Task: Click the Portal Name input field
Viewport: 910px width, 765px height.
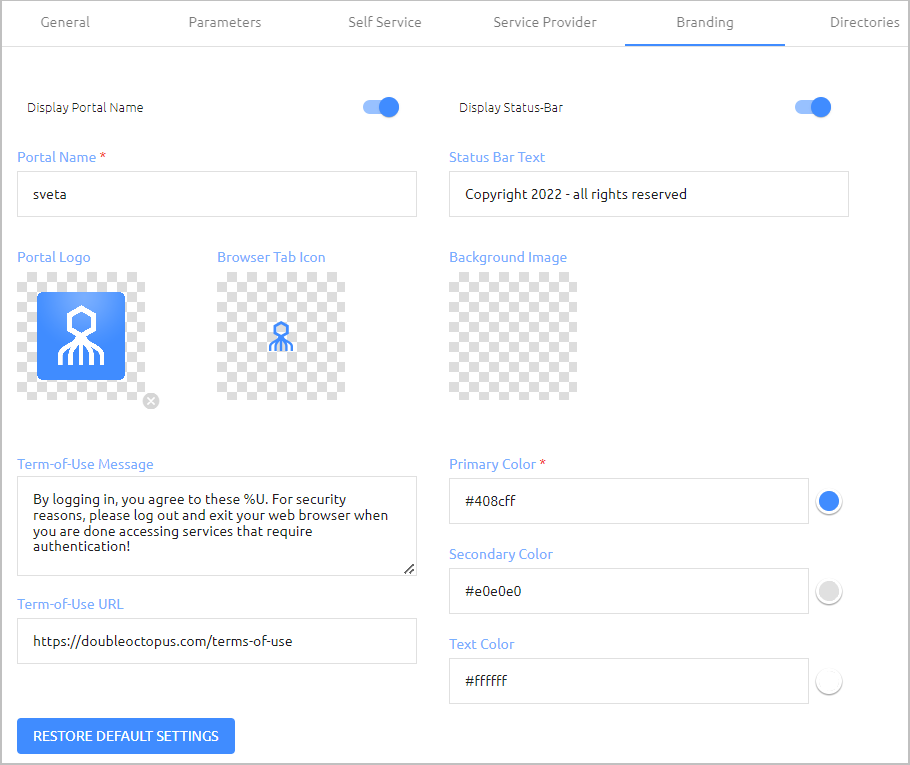Action: pos(216,194)
